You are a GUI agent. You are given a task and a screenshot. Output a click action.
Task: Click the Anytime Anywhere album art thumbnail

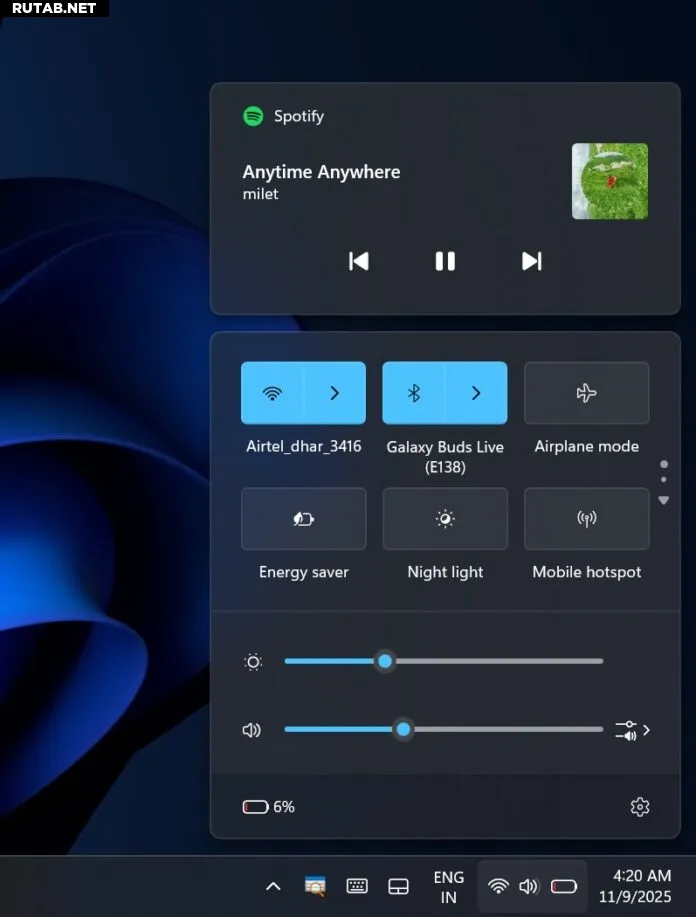[609, 181]
